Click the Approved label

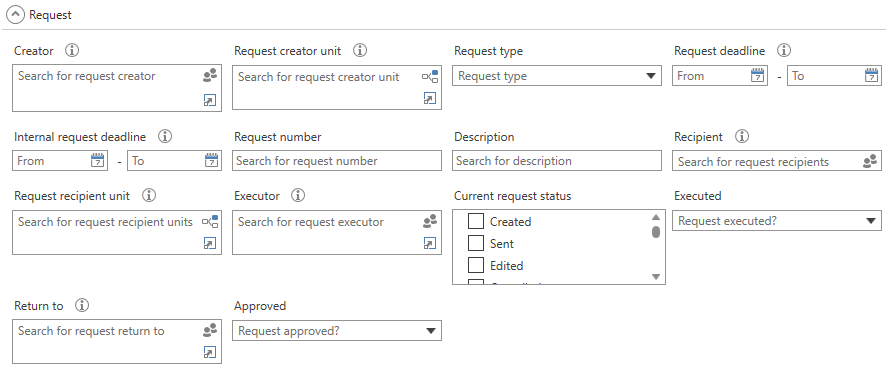point(260,306)
